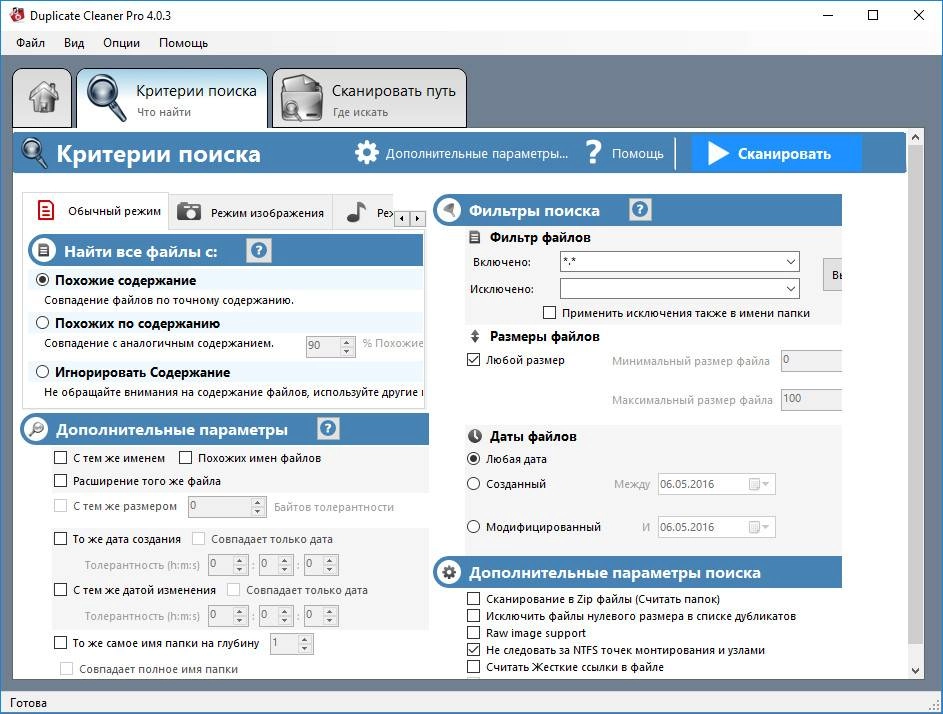
Task: Click the gear icon in Дополнительные параметры поиска header
Action: [x=449, y=573]
